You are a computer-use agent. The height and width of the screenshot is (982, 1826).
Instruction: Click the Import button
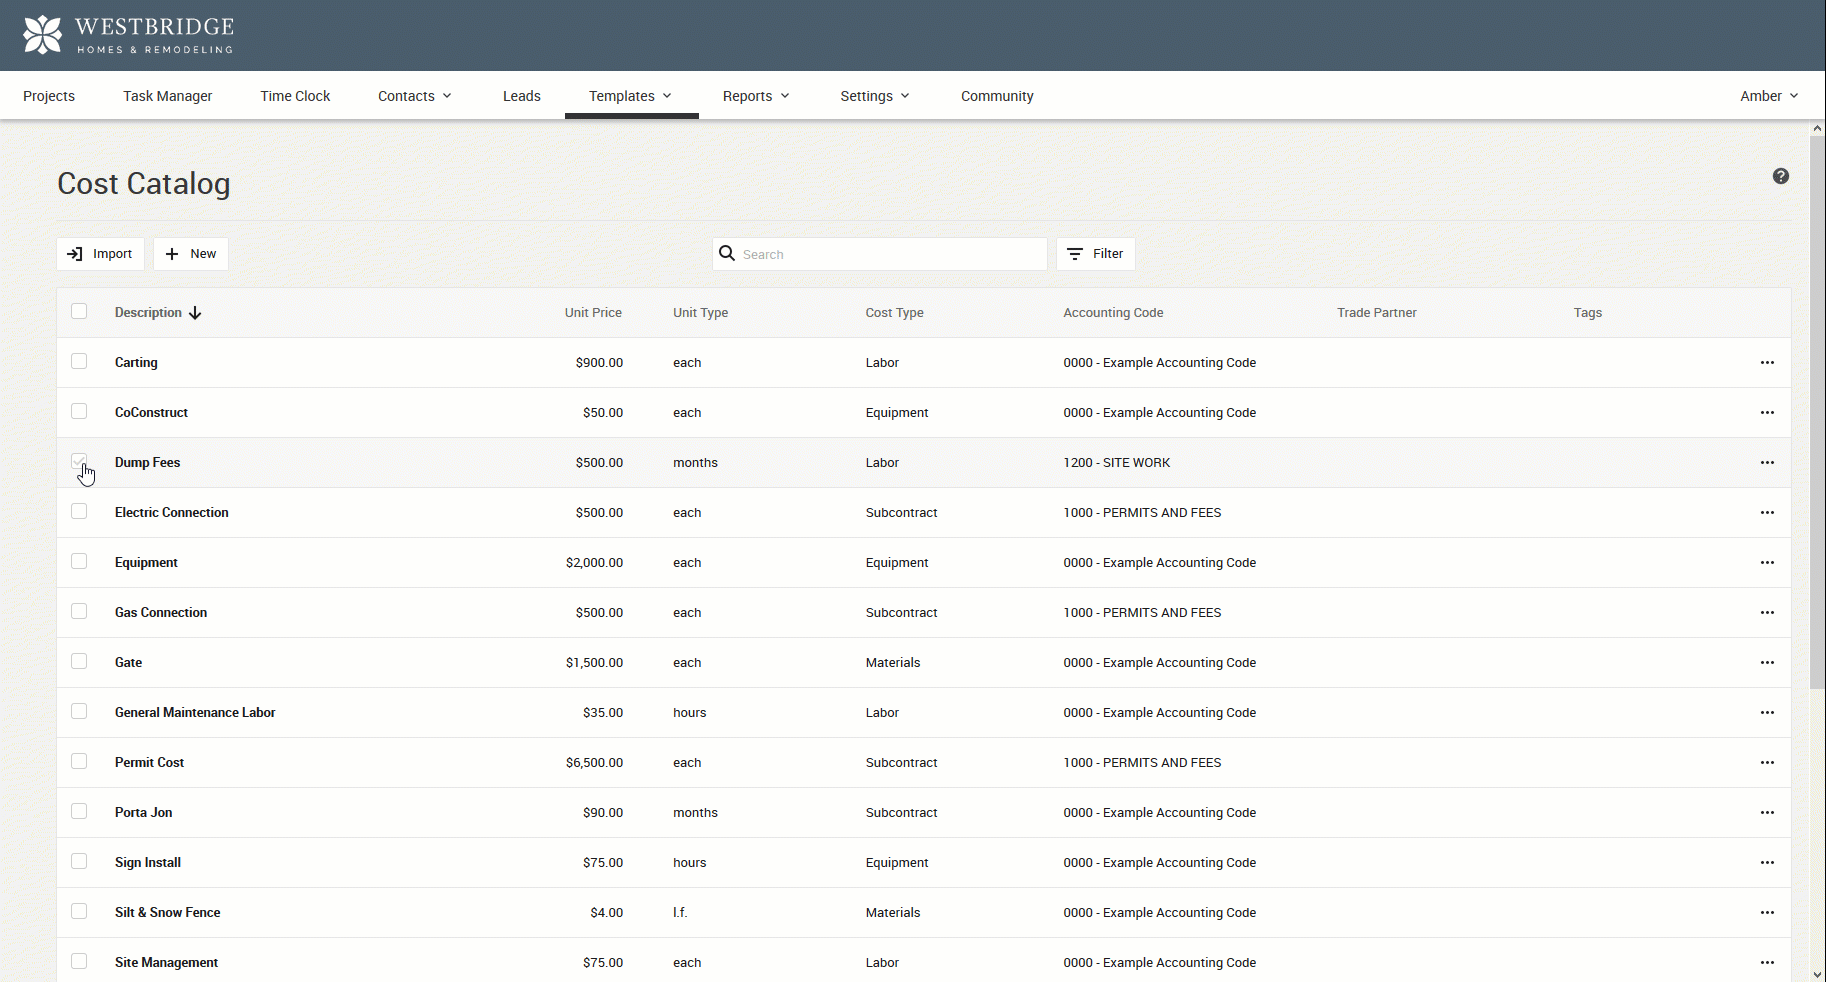(100, 254)
